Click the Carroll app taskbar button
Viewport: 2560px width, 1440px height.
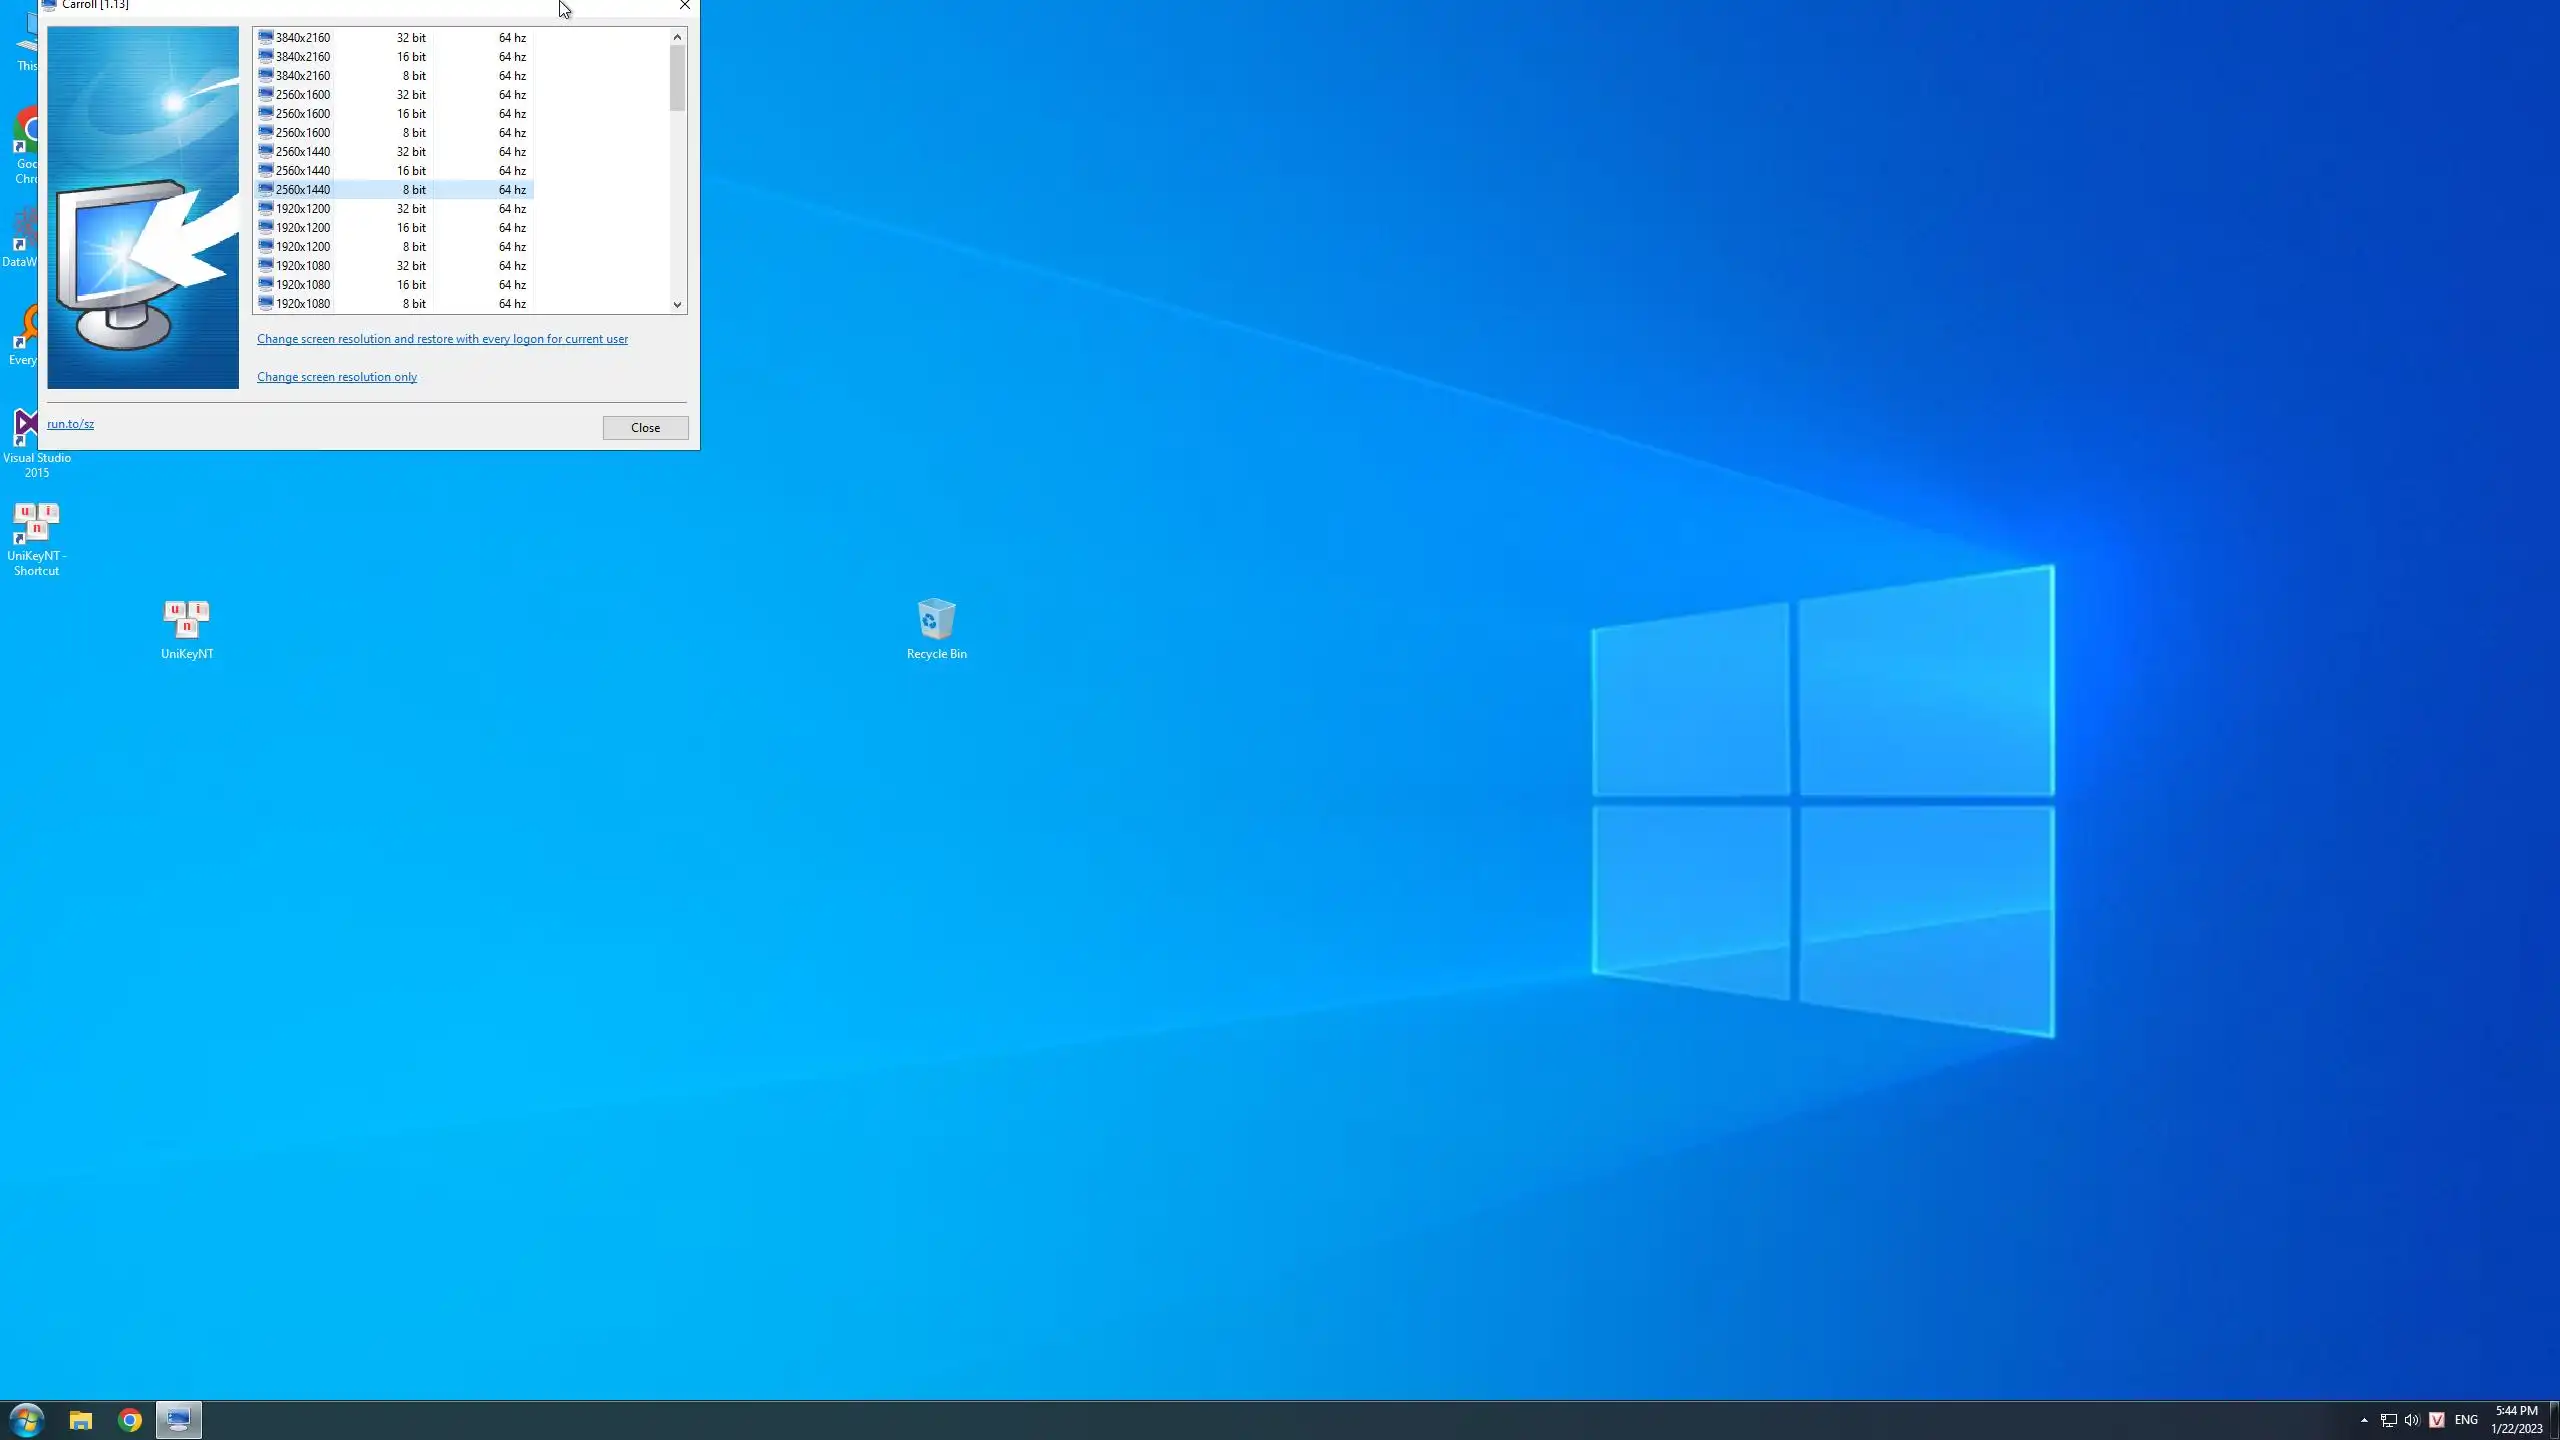click(179, 1420)
